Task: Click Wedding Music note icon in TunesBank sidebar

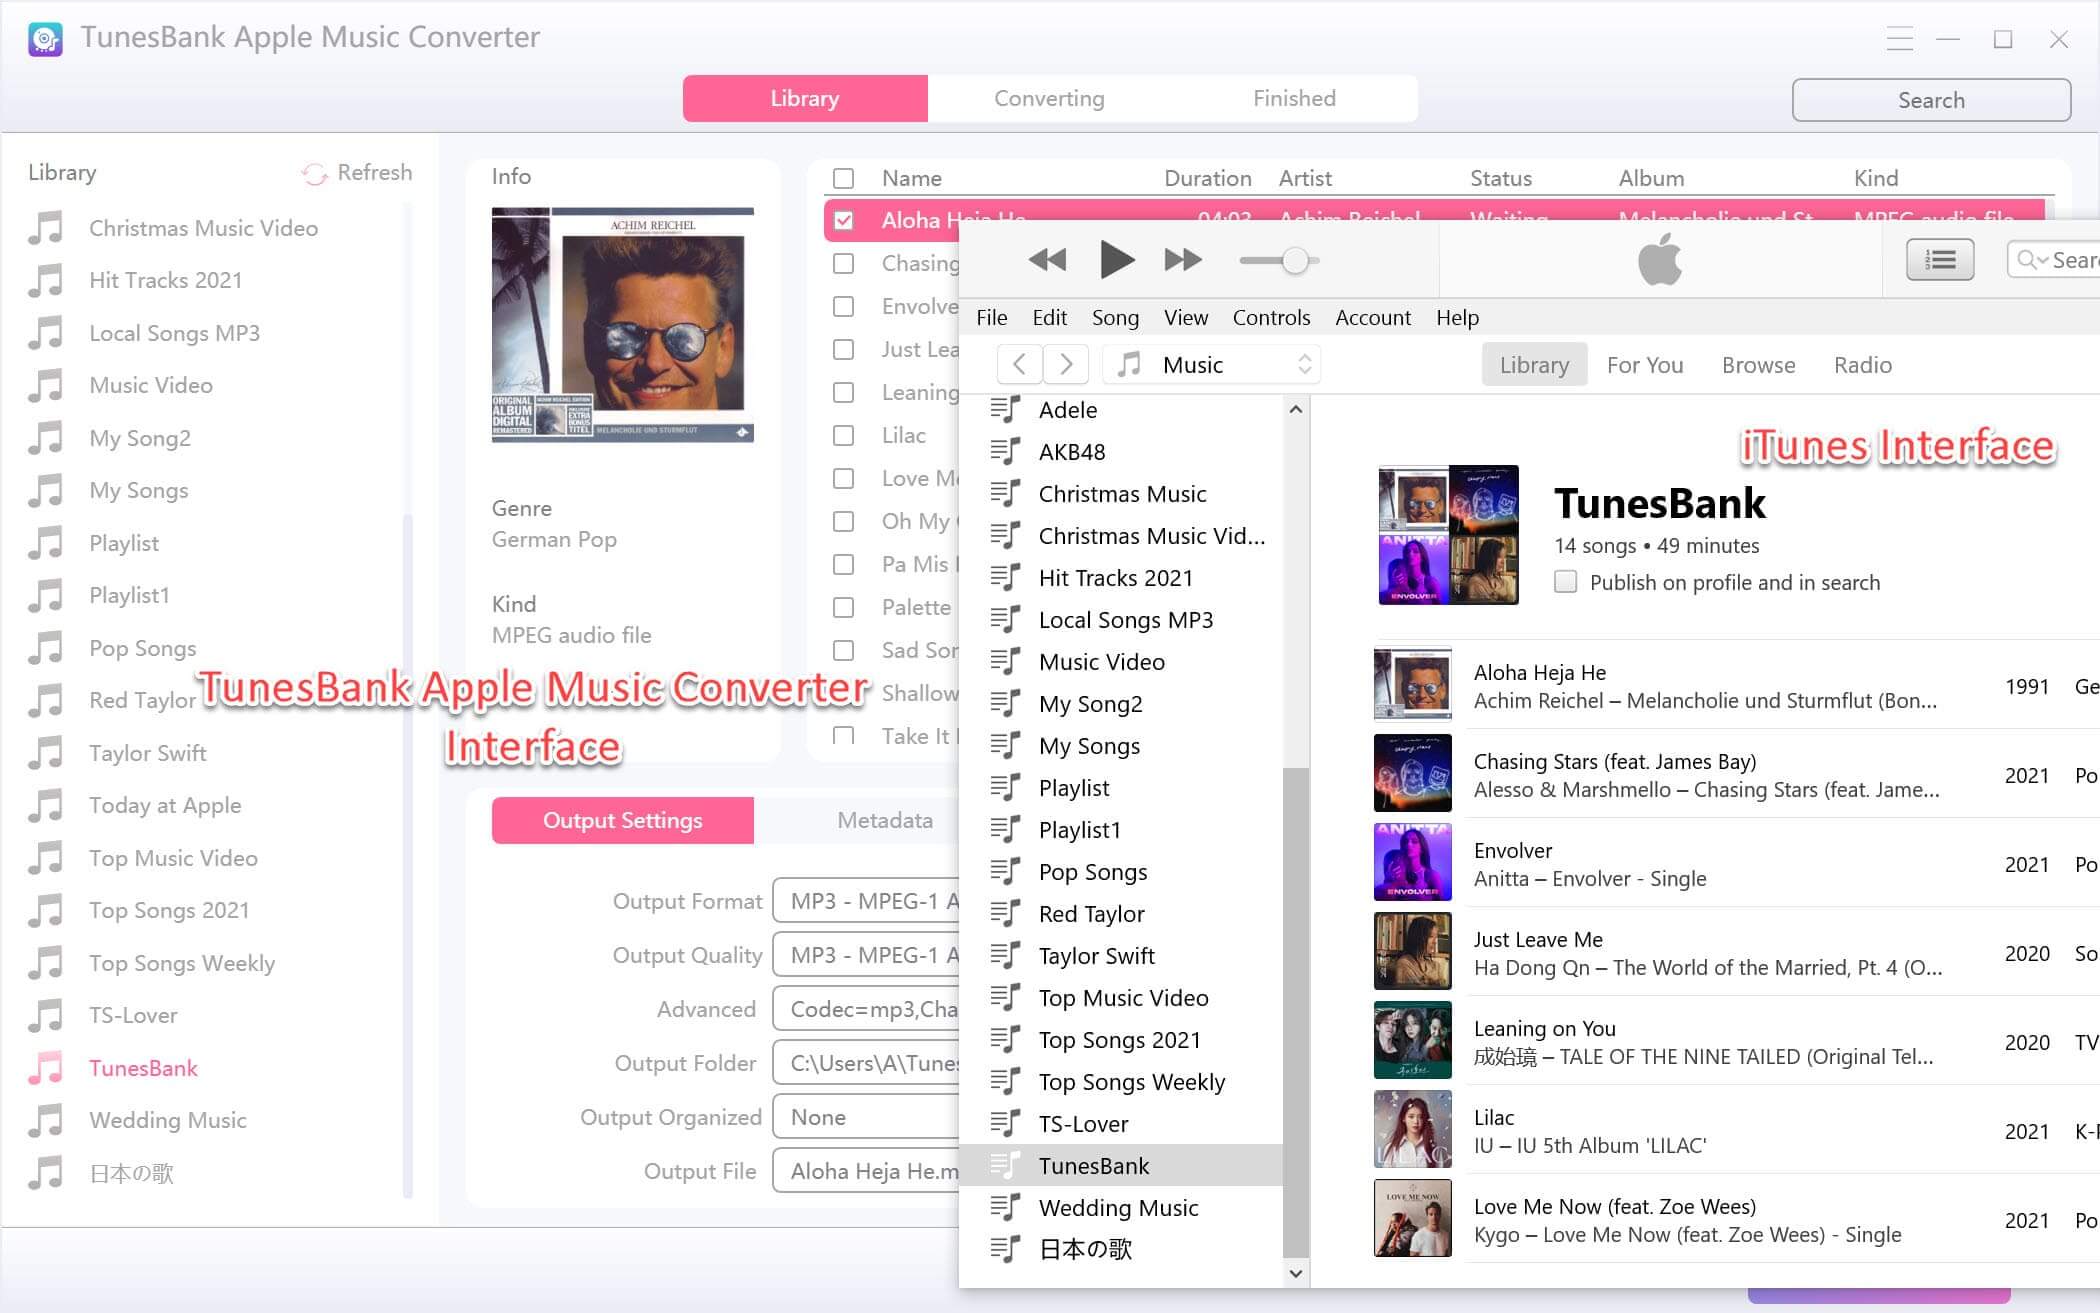Action: click(x=46, y=1120)
